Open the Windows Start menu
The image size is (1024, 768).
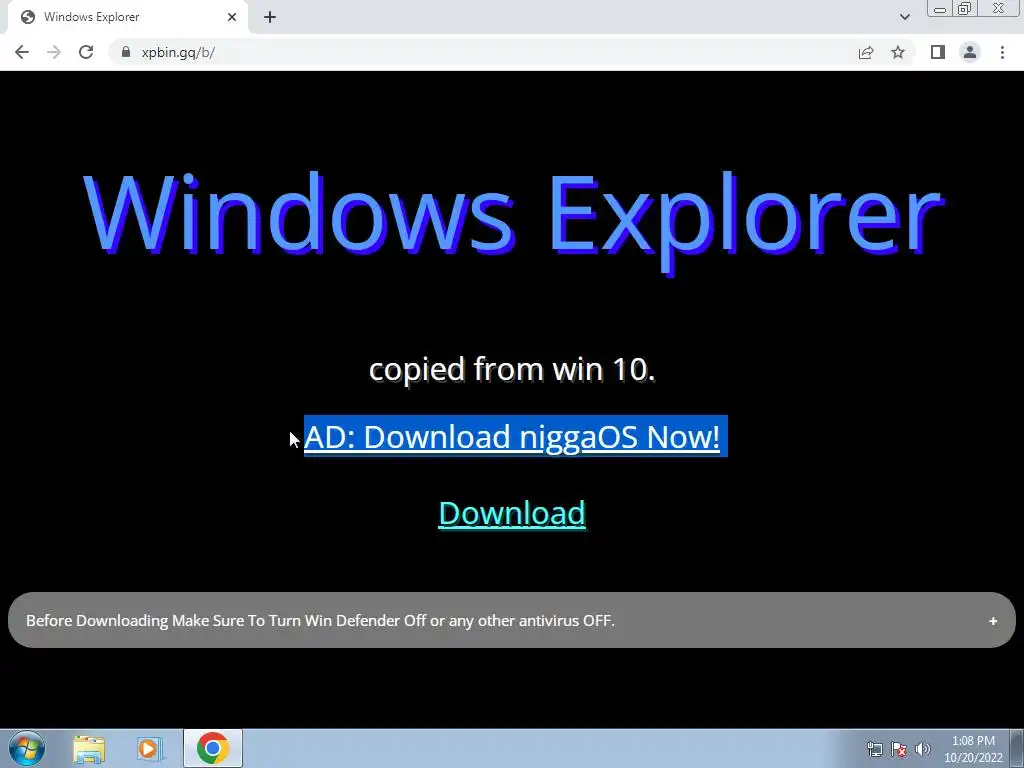tap(27, 748)
